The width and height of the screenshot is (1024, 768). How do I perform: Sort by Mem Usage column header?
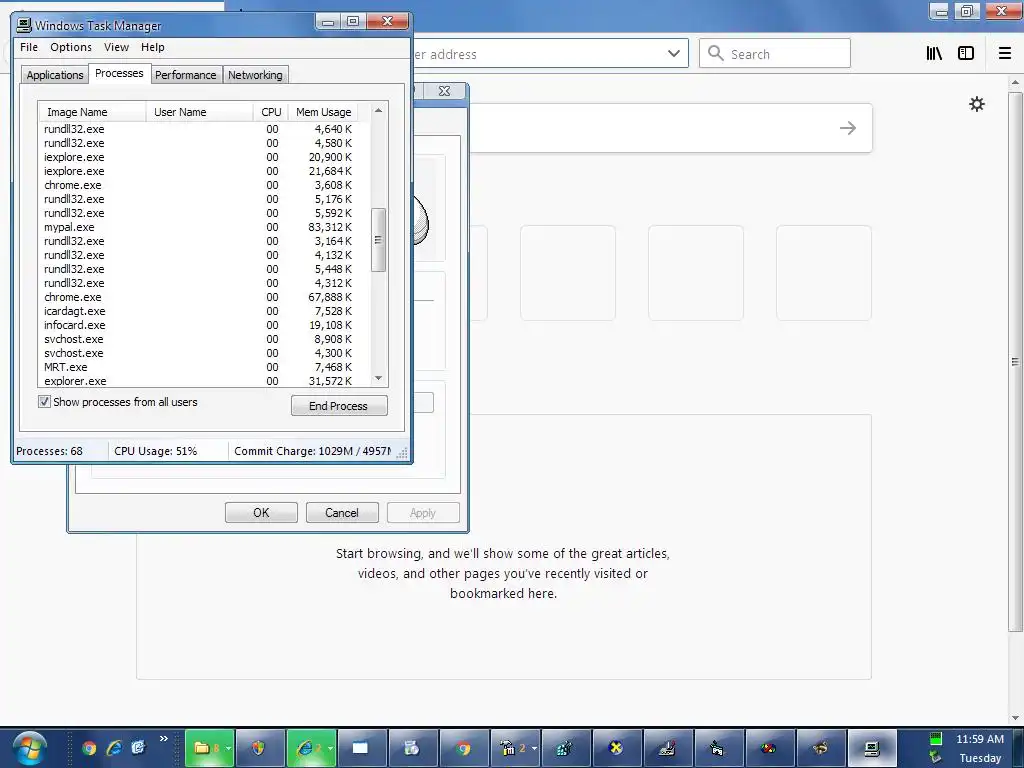(x=323, y=112)
